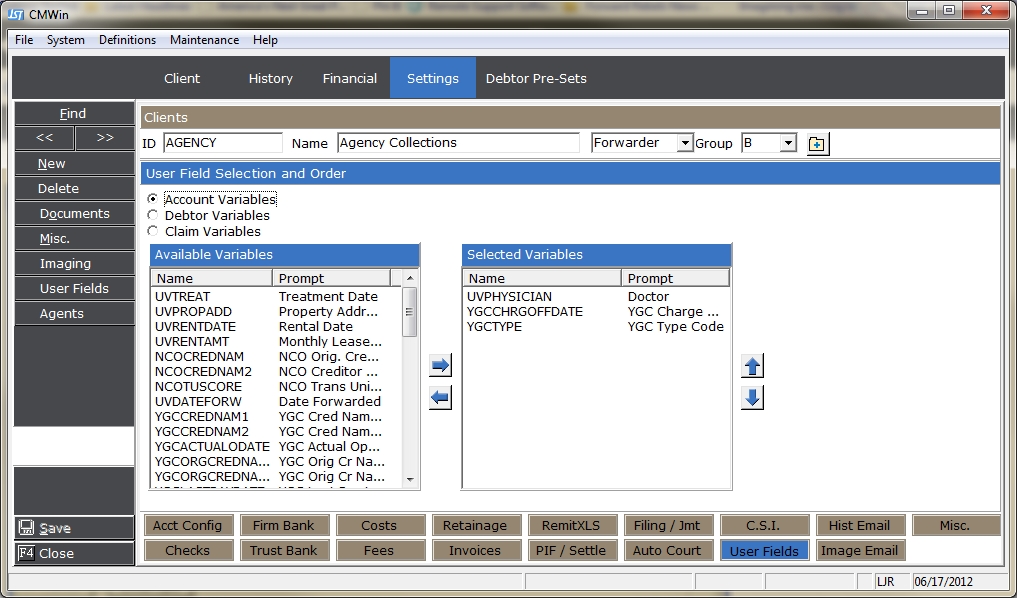Click the folder icon next to Group

(817, 144)
